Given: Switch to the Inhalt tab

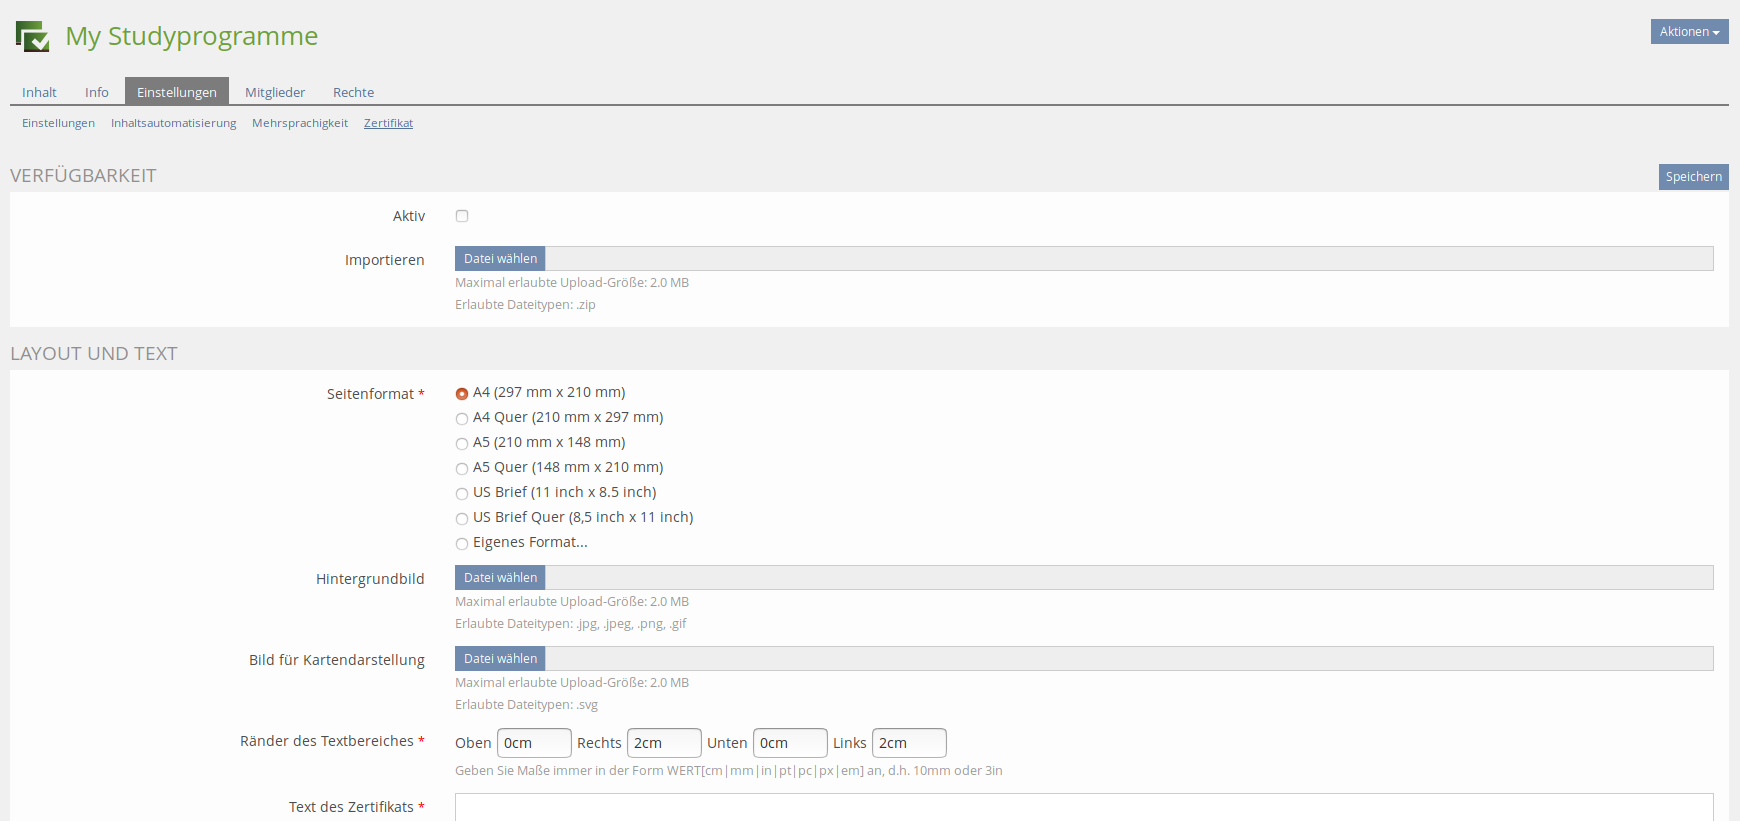Looking at the screenshot, I should click(x=39, y=92).
